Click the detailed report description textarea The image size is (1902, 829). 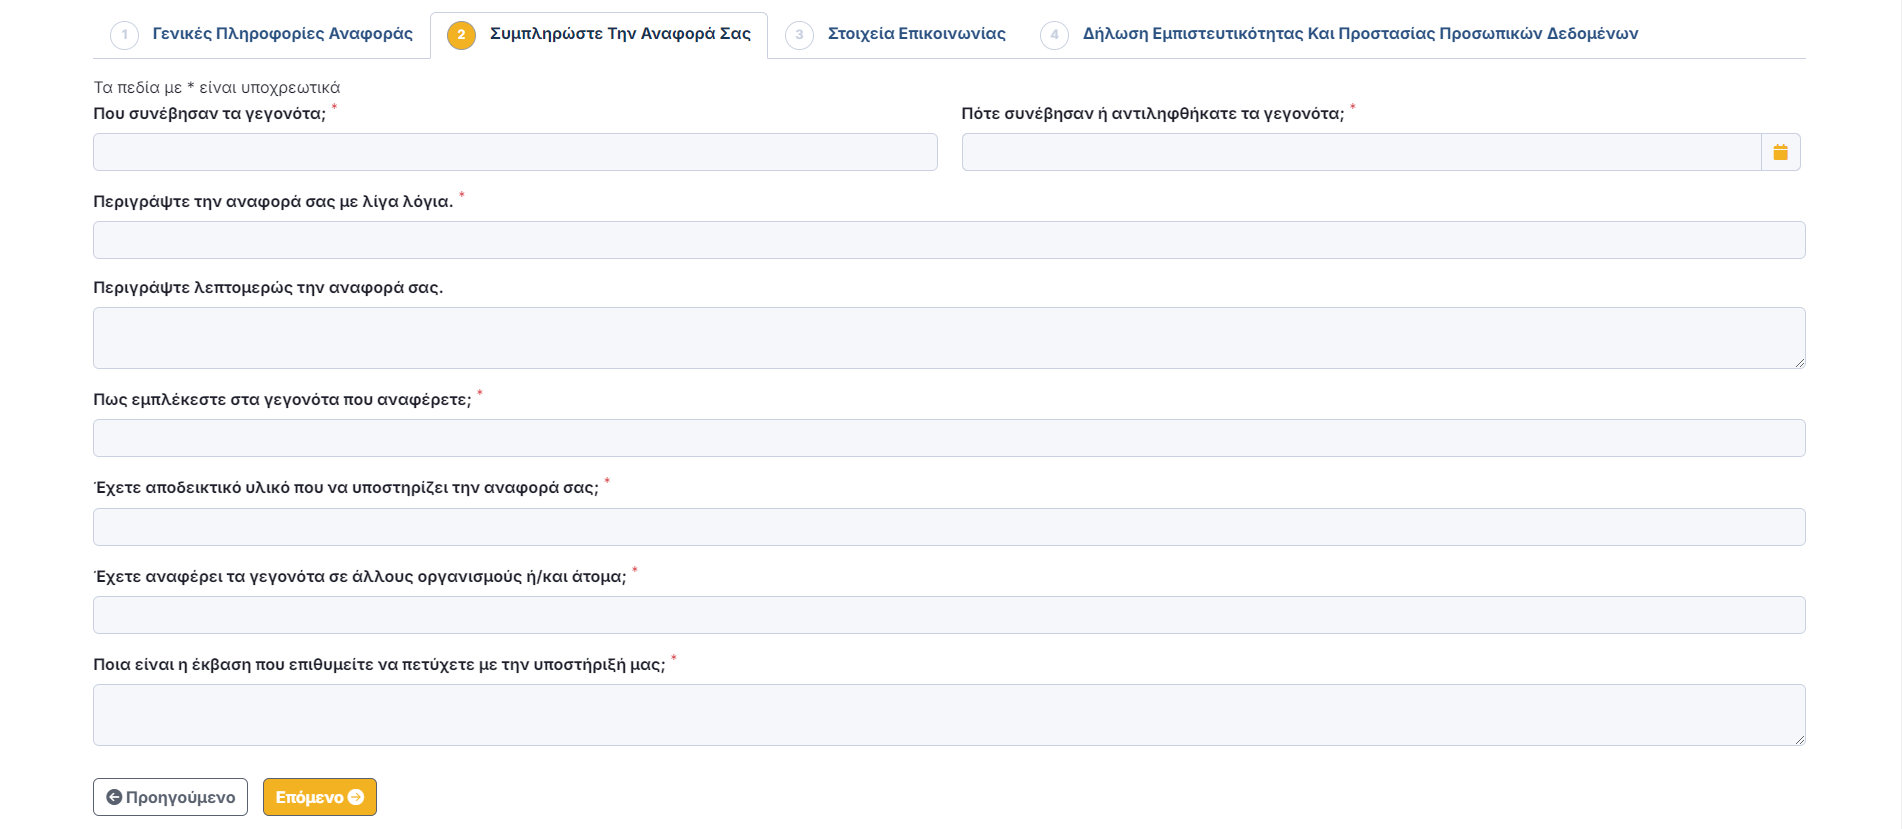click(x=948, y=338)
